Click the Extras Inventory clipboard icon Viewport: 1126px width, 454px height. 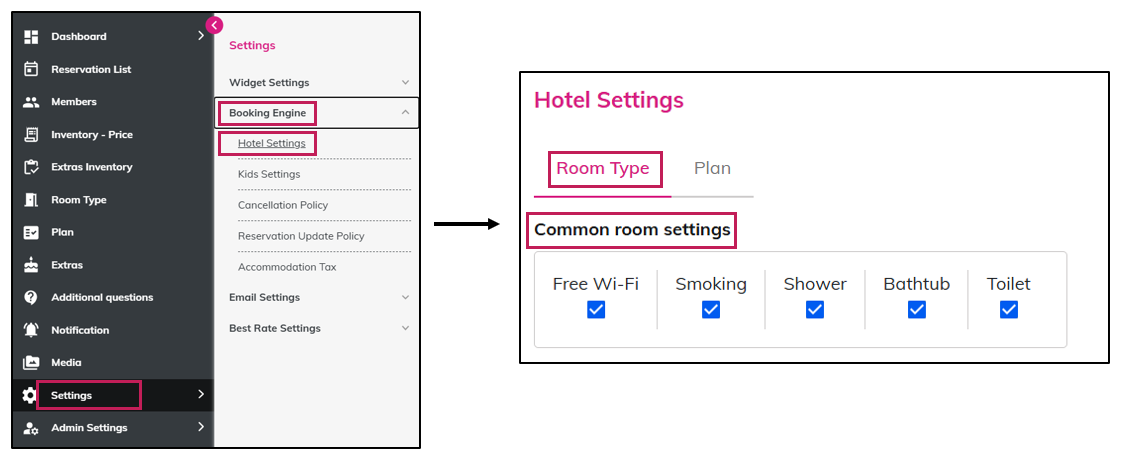click(x=31, y=167)
